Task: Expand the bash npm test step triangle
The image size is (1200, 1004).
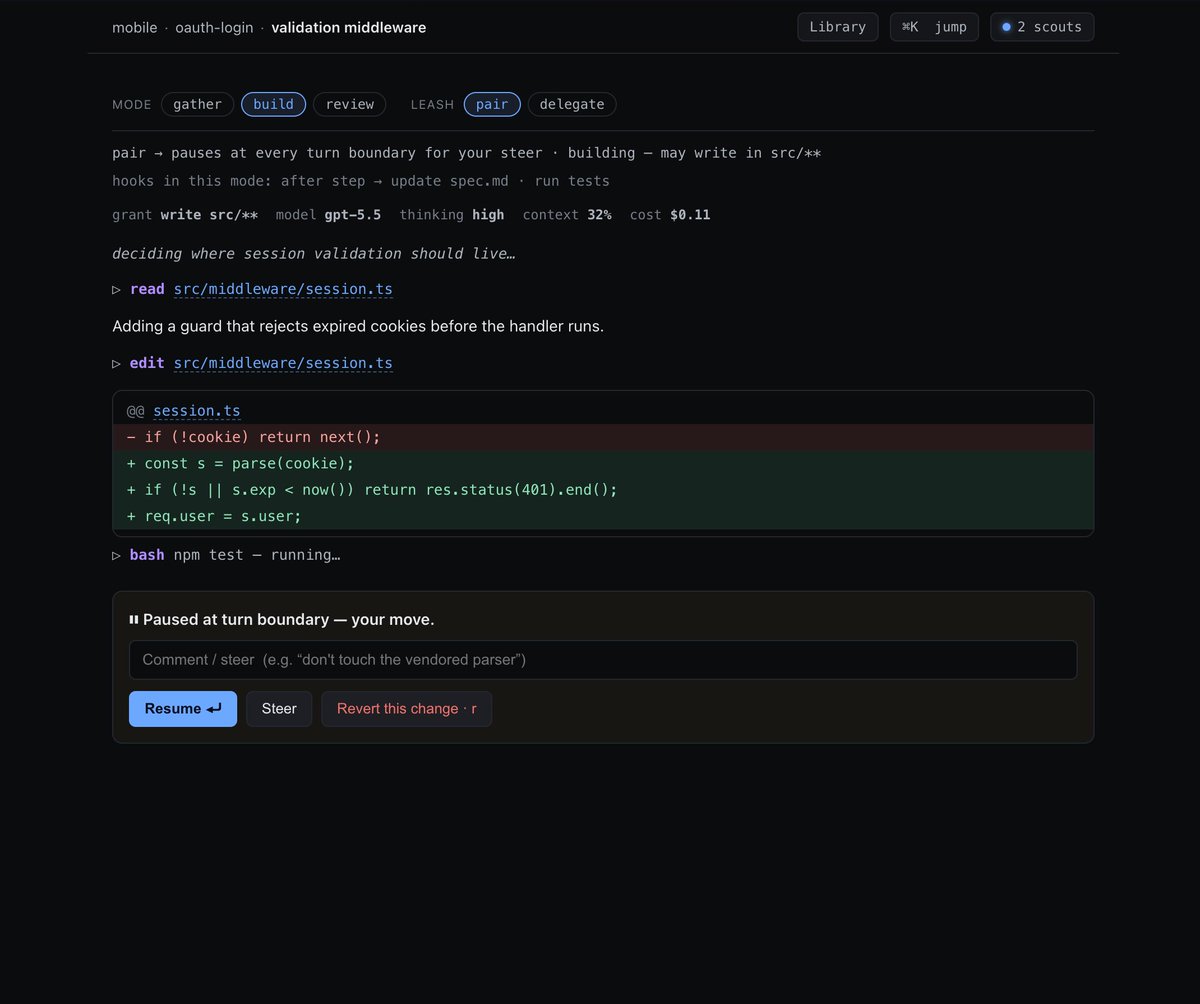Action: (117, 554)
